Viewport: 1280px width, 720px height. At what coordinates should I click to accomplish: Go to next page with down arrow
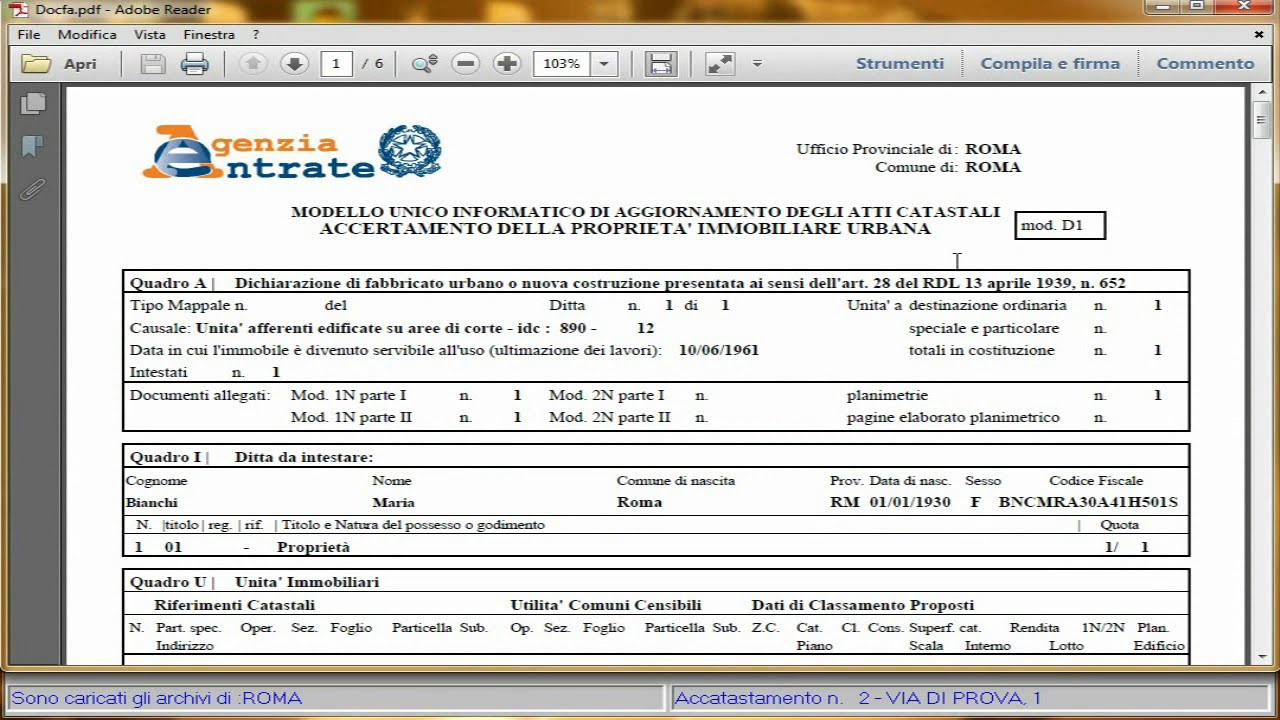click(294, 64)
